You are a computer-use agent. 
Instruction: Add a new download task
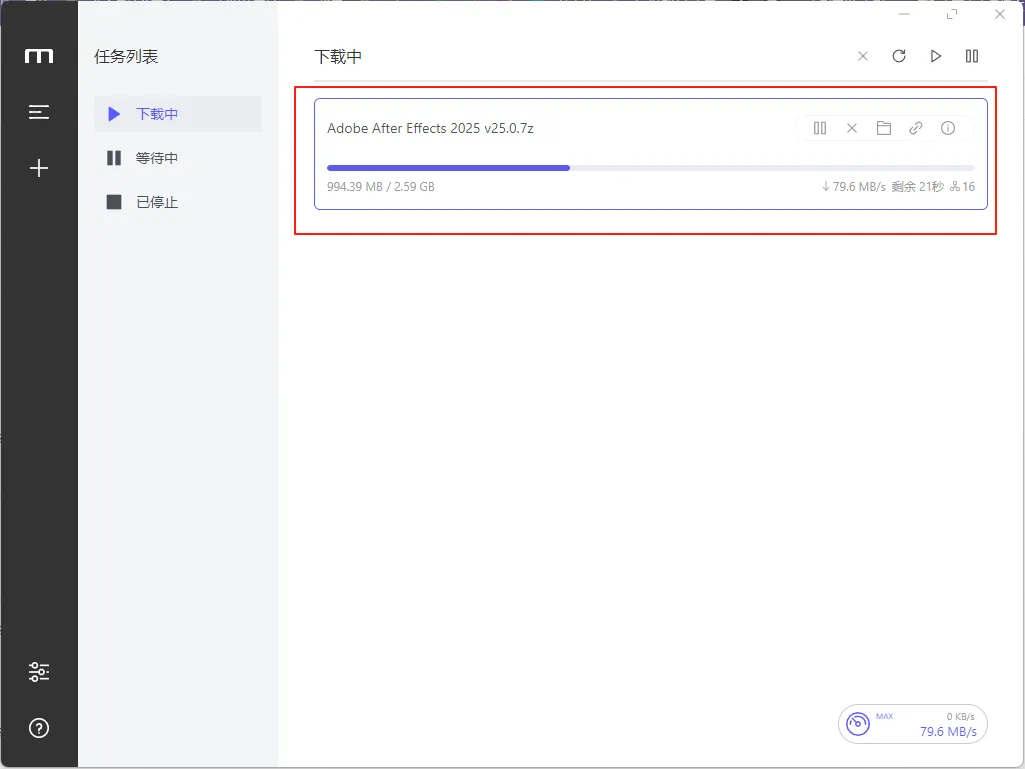point(39,167)
